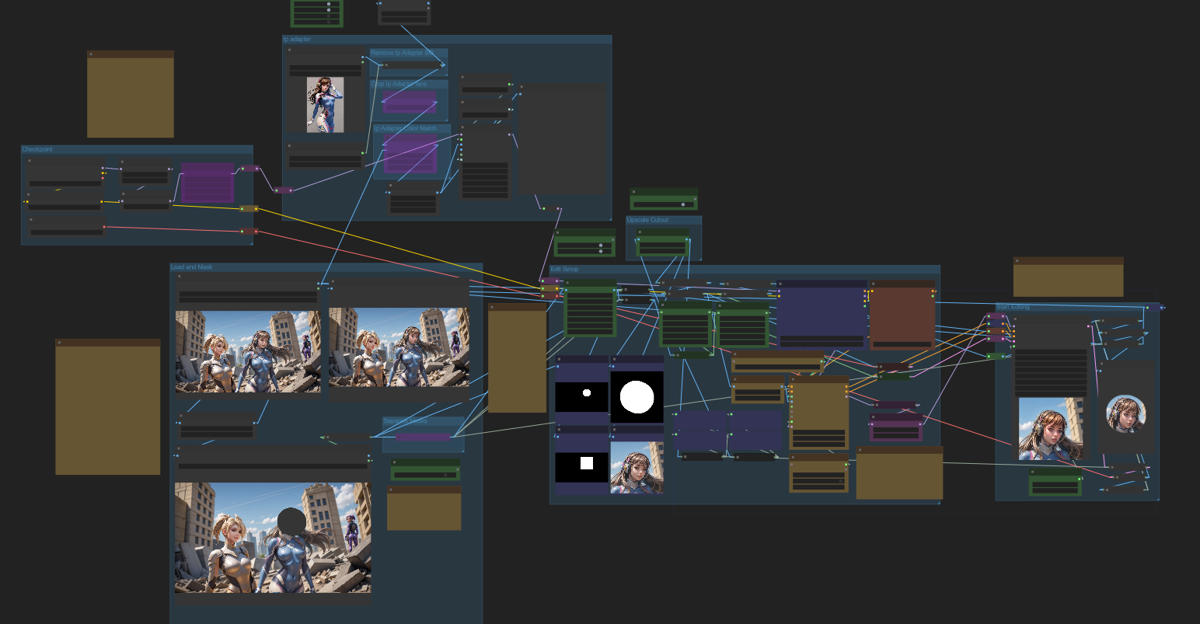1200x624 pixels.
Task: Open the checkpoint name dropdown in the Checkpoint group
Action: (x=65, y=183)
